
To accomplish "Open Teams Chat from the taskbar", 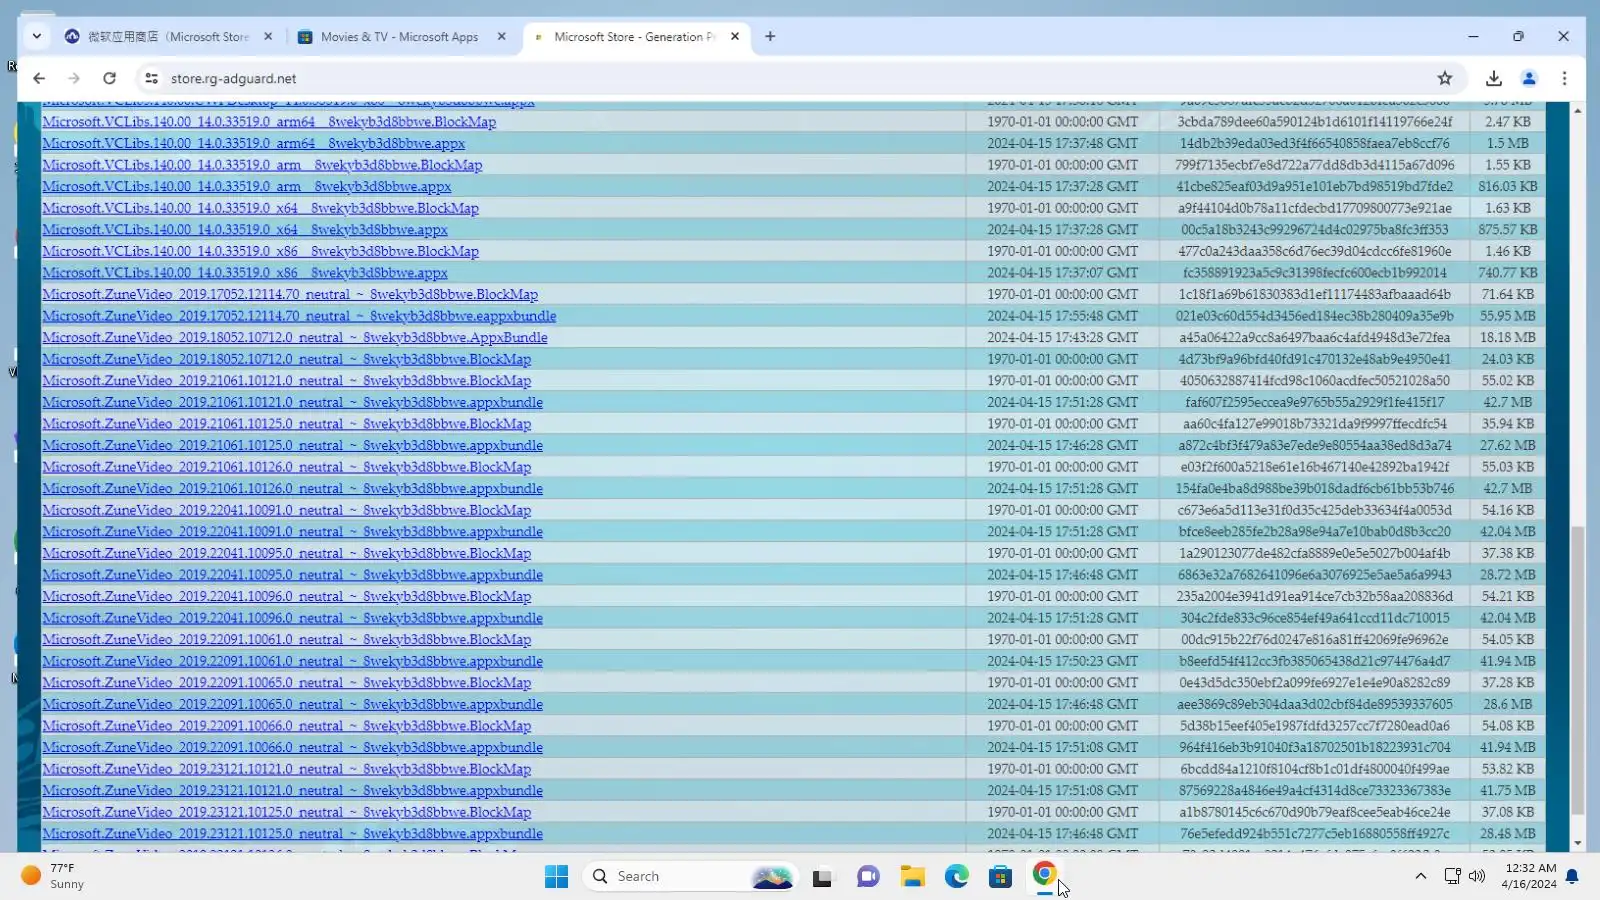I will (868, 877).
